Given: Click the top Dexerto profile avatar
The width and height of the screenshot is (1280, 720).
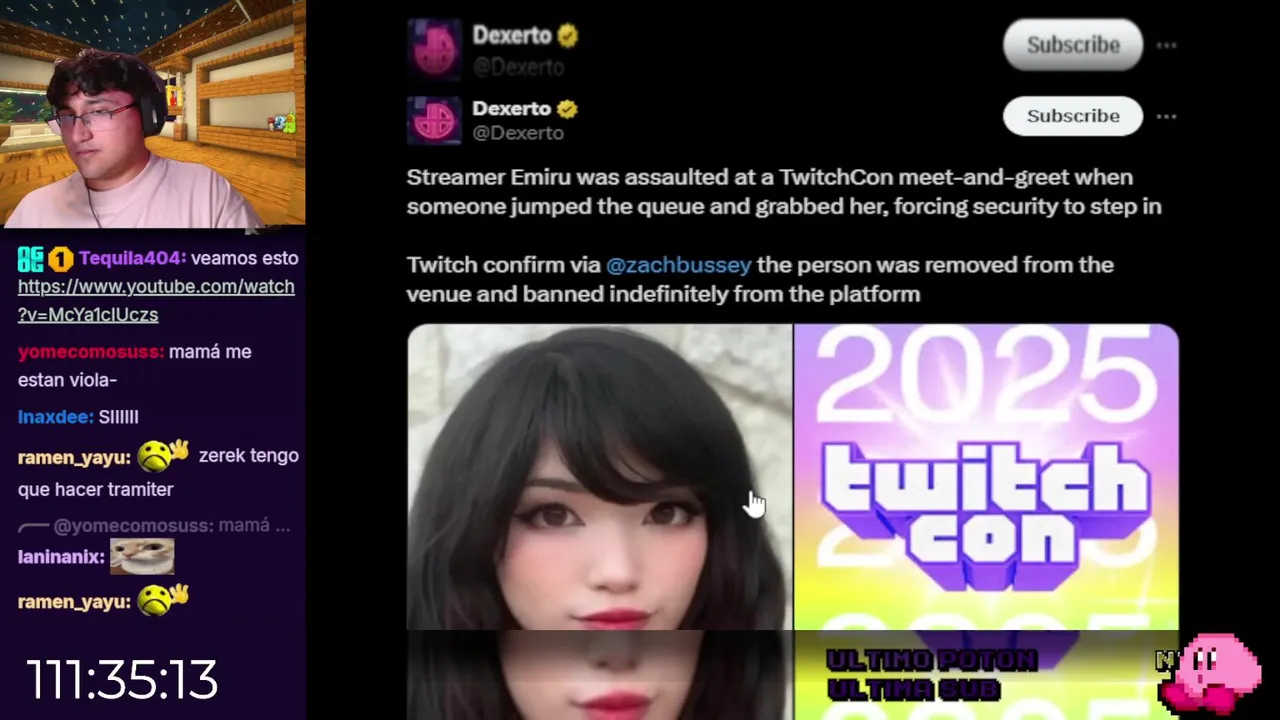Looking at the screenshot, I should click(434, 47).
